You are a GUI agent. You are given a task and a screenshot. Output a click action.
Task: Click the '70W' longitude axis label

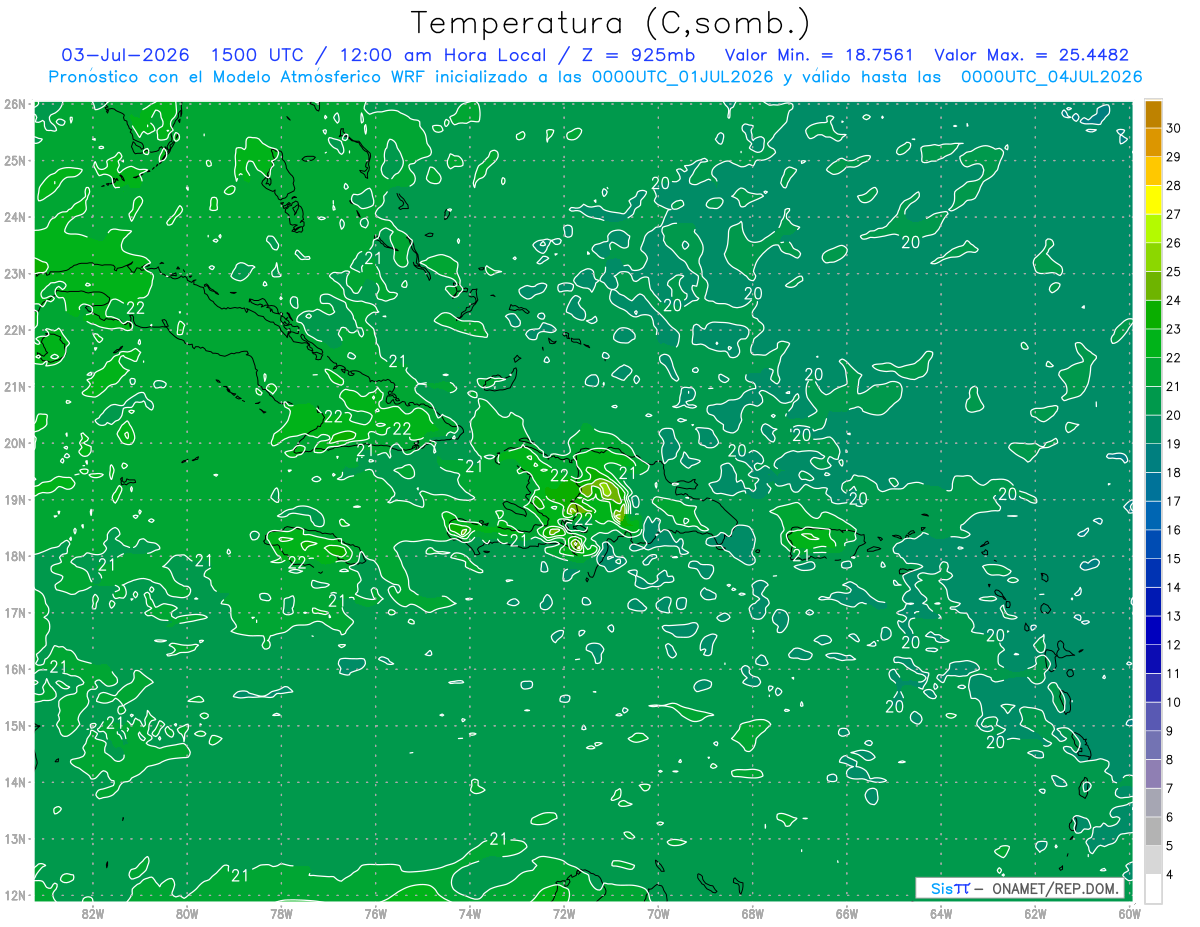point(658,913)
